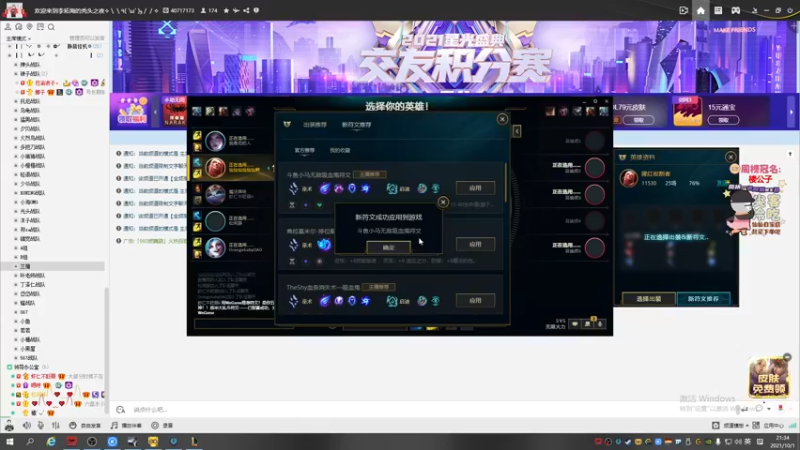800x450 pixels.
Task: Apply the second rune page with 应用
Action: [x=475, y=244]
